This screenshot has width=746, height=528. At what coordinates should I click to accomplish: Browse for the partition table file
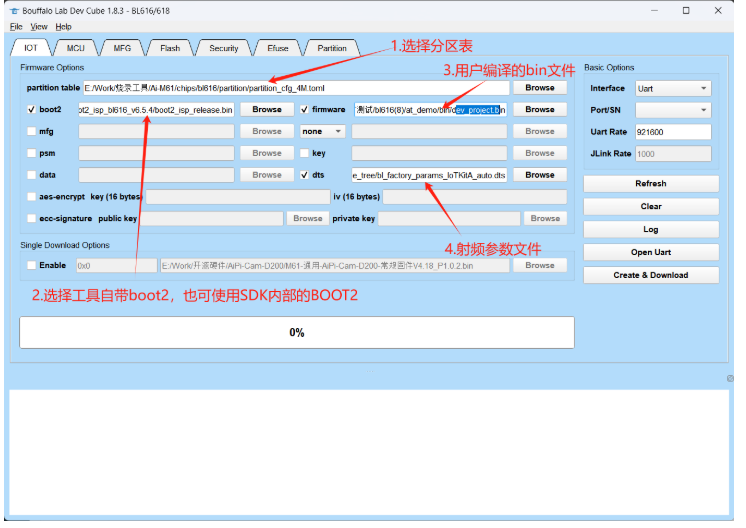(x=539, y=88)
